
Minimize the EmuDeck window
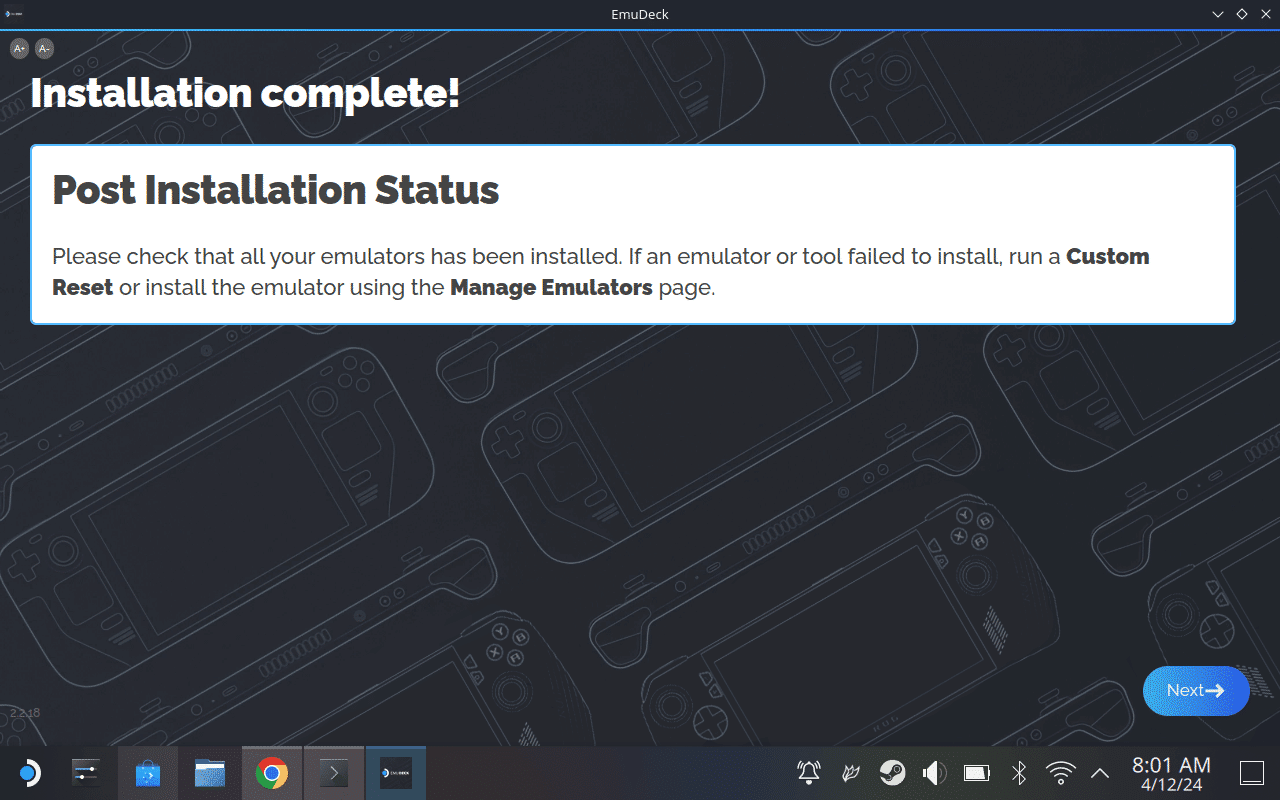[x=1218, y=14]
